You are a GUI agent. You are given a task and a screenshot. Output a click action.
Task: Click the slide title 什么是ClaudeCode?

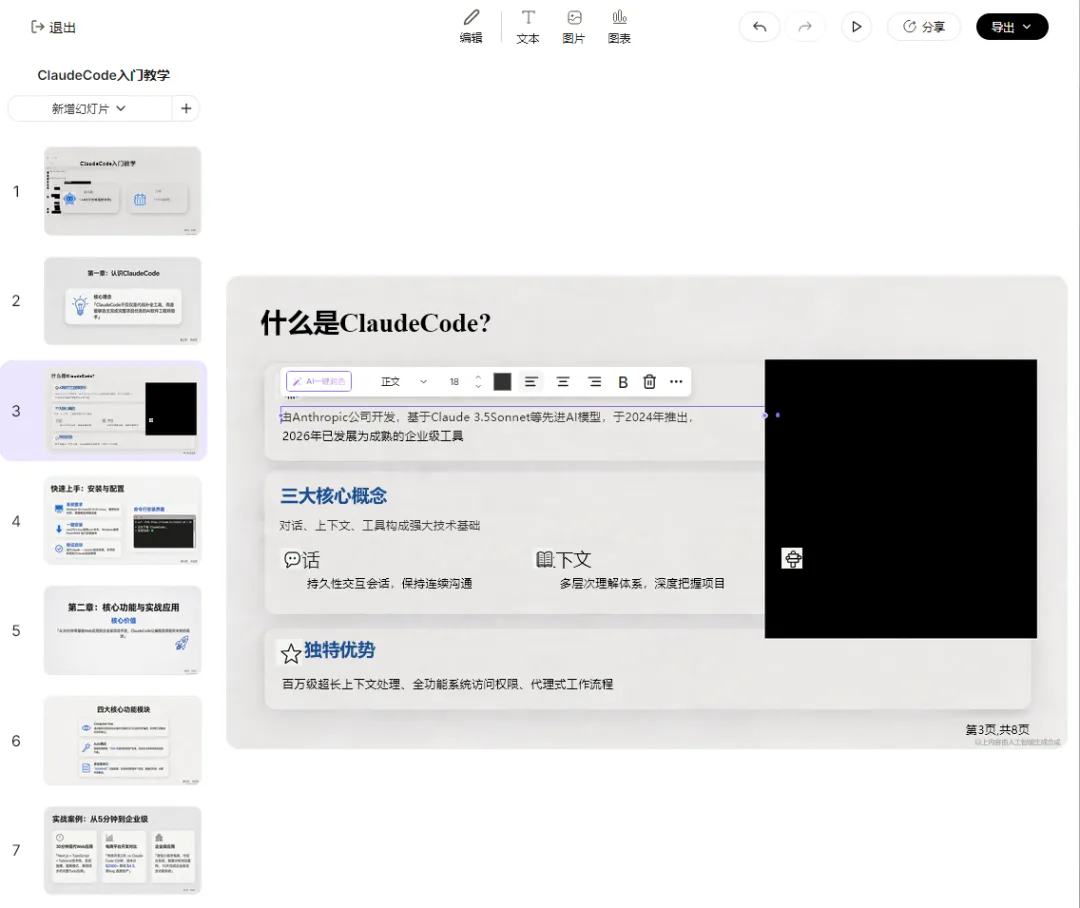click(376, 322)
